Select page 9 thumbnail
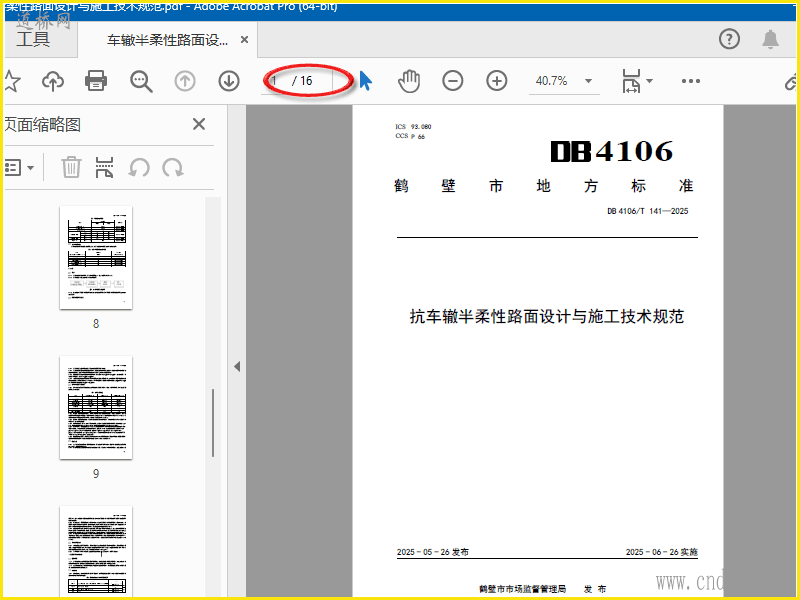The height and width of the screenshot is (600, 800). coord(96,408)
